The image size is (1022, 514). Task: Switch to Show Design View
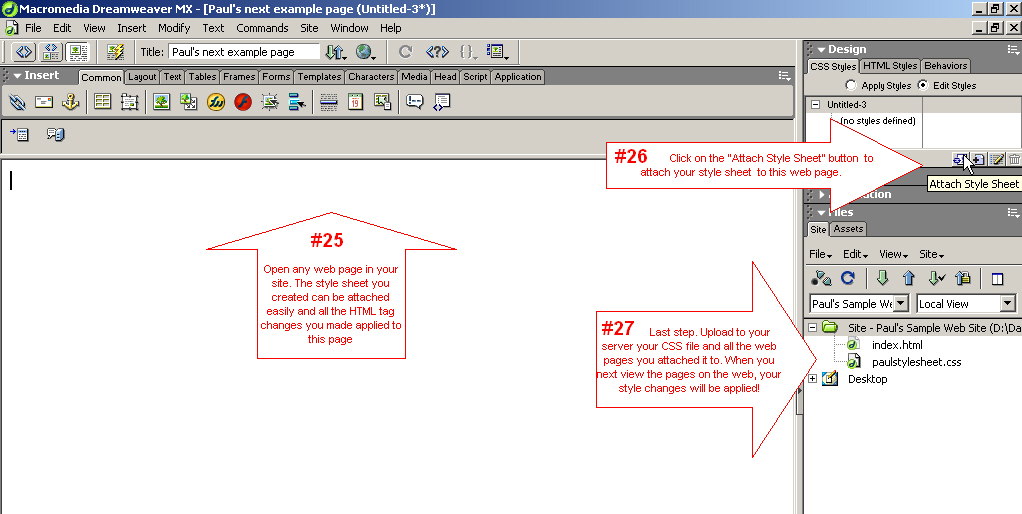click(x=78, y=51)
